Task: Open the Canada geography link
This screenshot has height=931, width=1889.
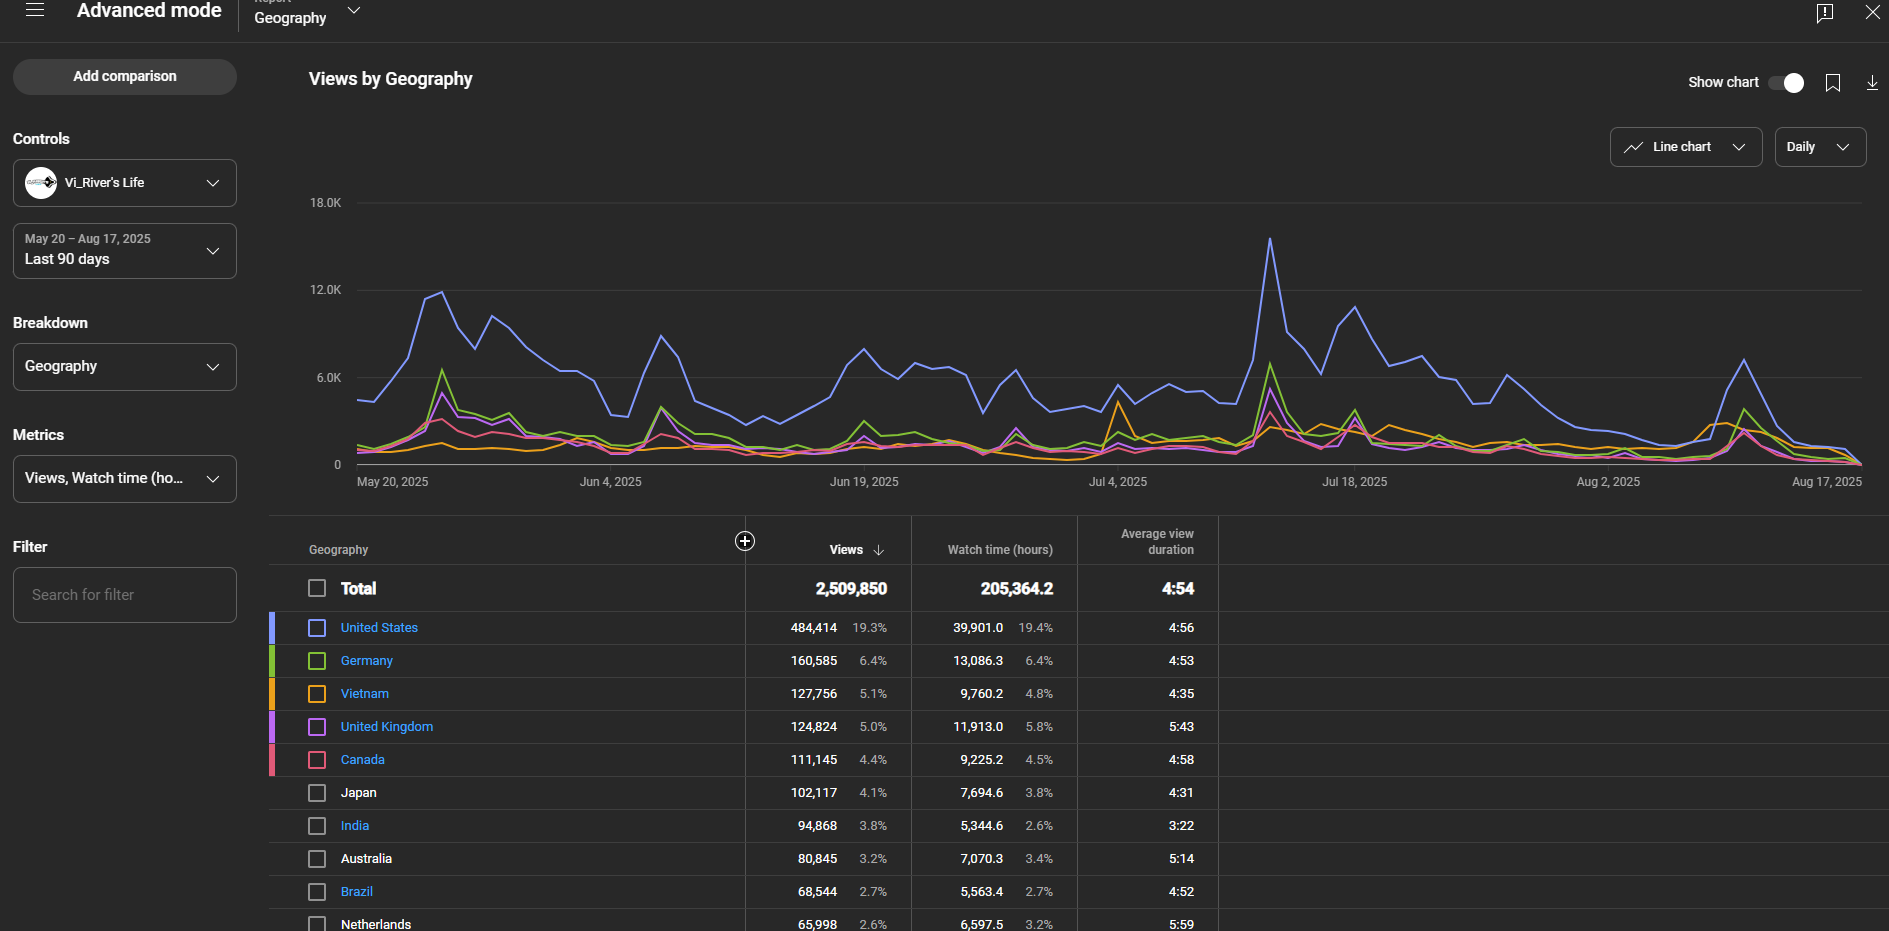Action: point(362,760)
